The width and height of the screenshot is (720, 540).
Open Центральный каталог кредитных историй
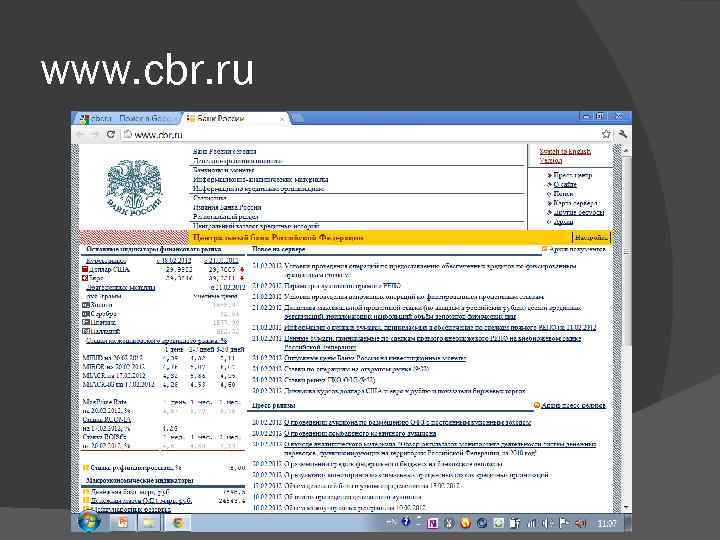click(x=256, y=225)
